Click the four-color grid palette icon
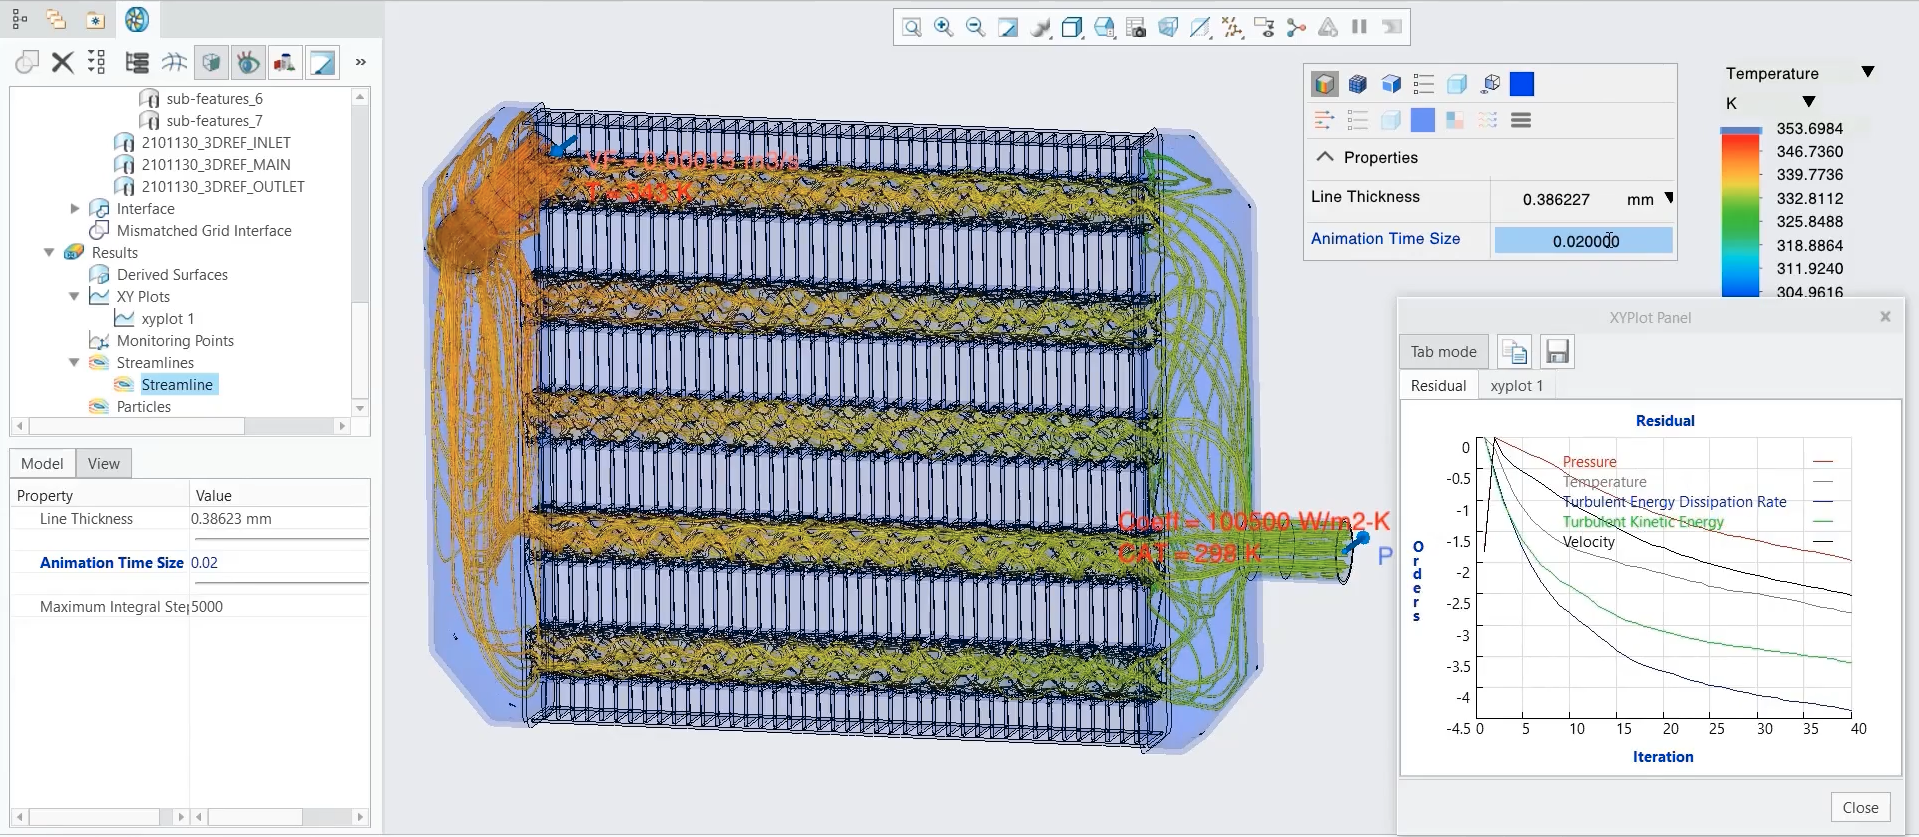This screenshot has height=837, width=1919. 1455,120
